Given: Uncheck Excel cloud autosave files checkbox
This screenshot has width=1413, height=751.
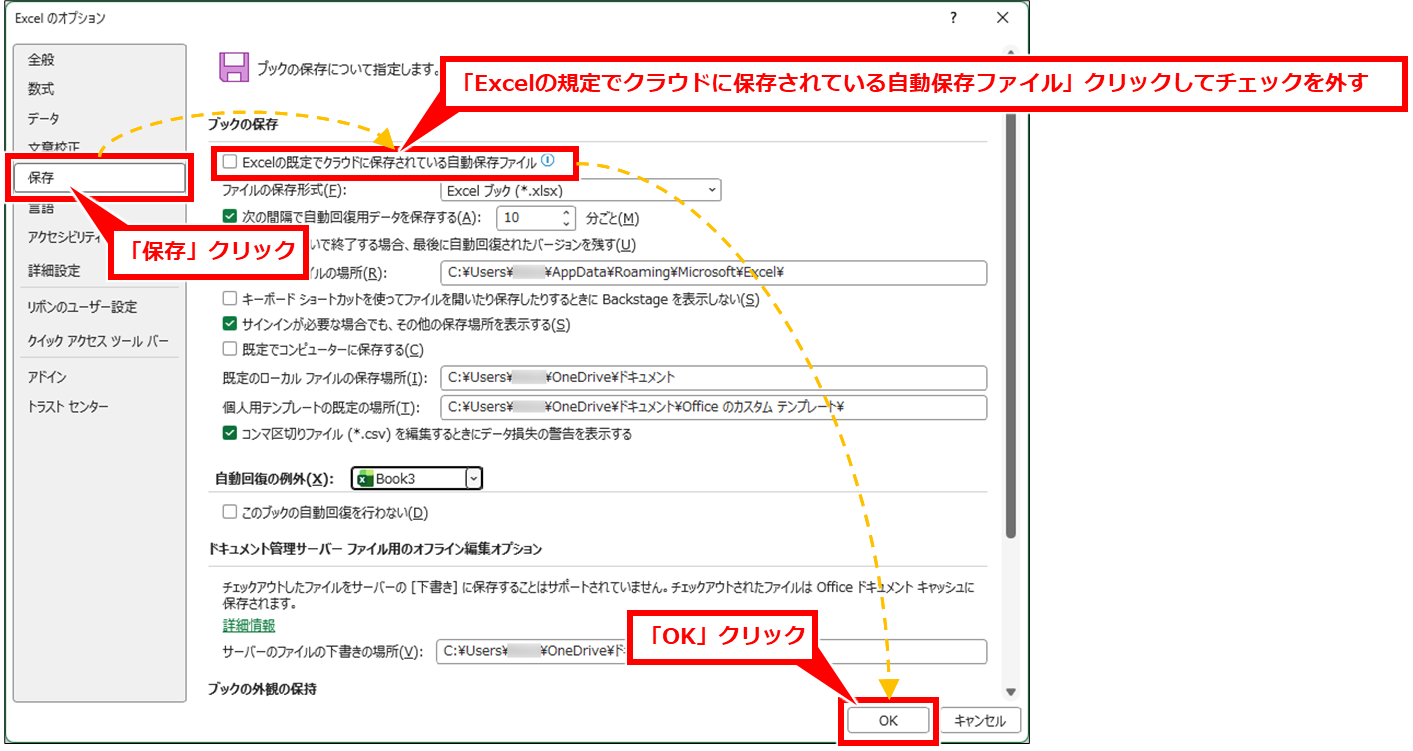Looking at the screenshot, I should click(x=230, y=161).
